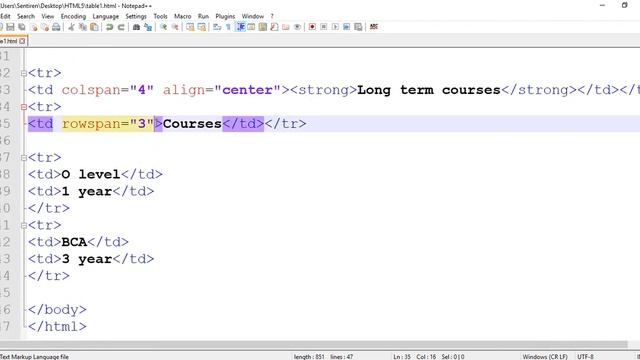The image size is (640, 360).
Task: Click the horizontal scrollbar
Action: pyautogui.click(x=313, y=344)
